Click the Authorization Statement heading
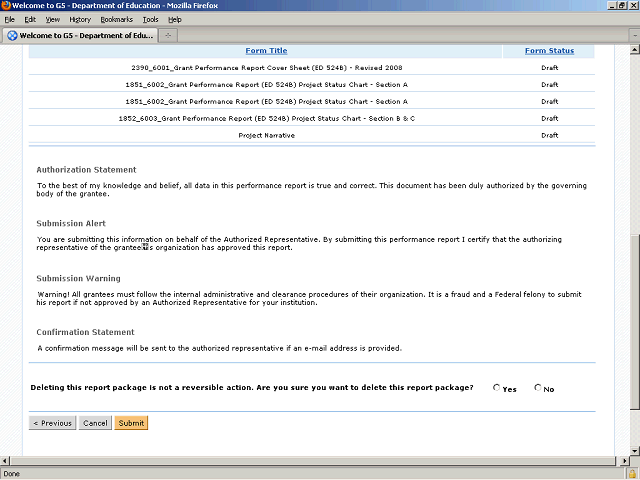Screen dimensions: 640x480 click(86, 170)
